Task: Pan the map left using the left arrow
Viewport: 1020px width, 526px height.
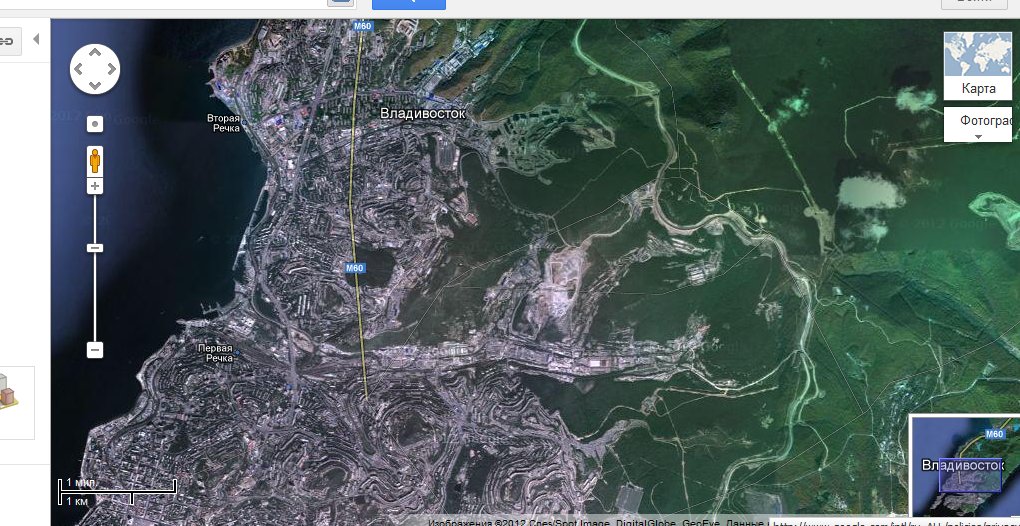Action: [79, 70]
